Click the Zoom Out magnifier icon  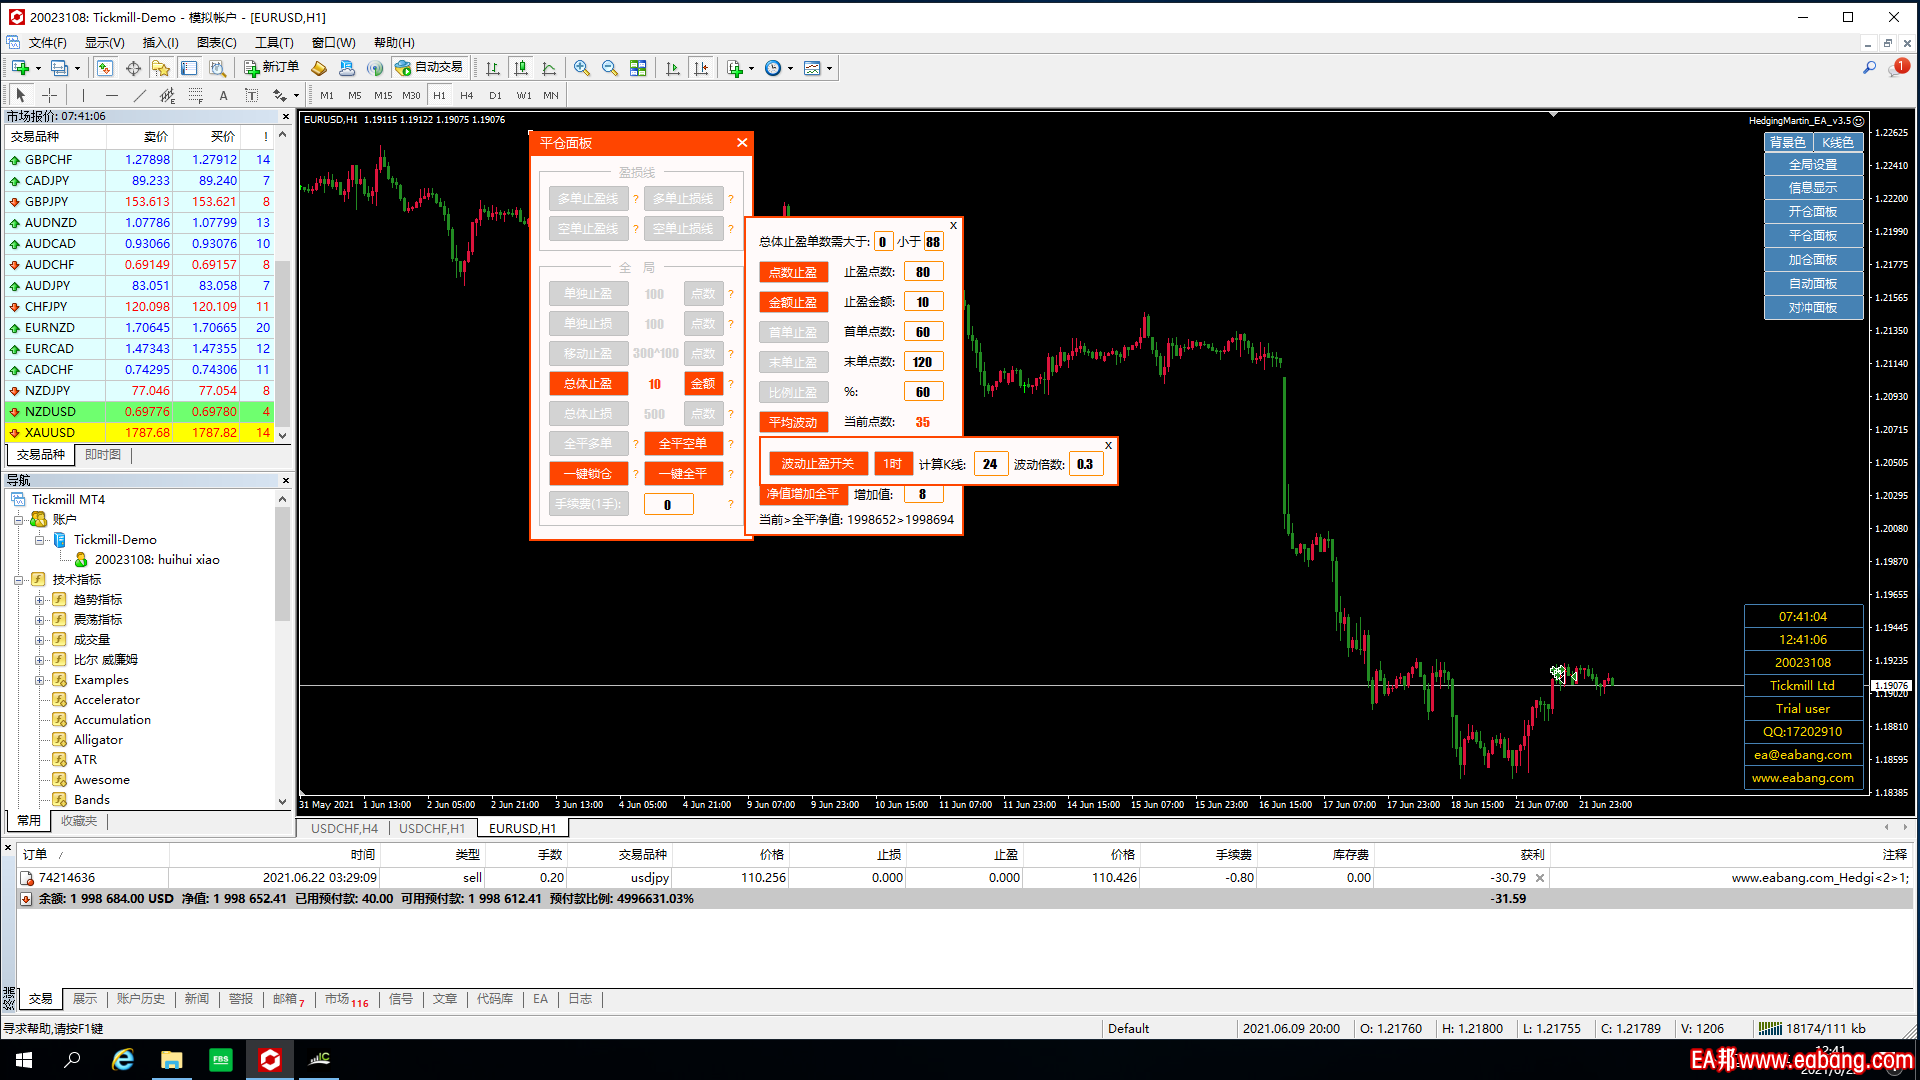609,68
